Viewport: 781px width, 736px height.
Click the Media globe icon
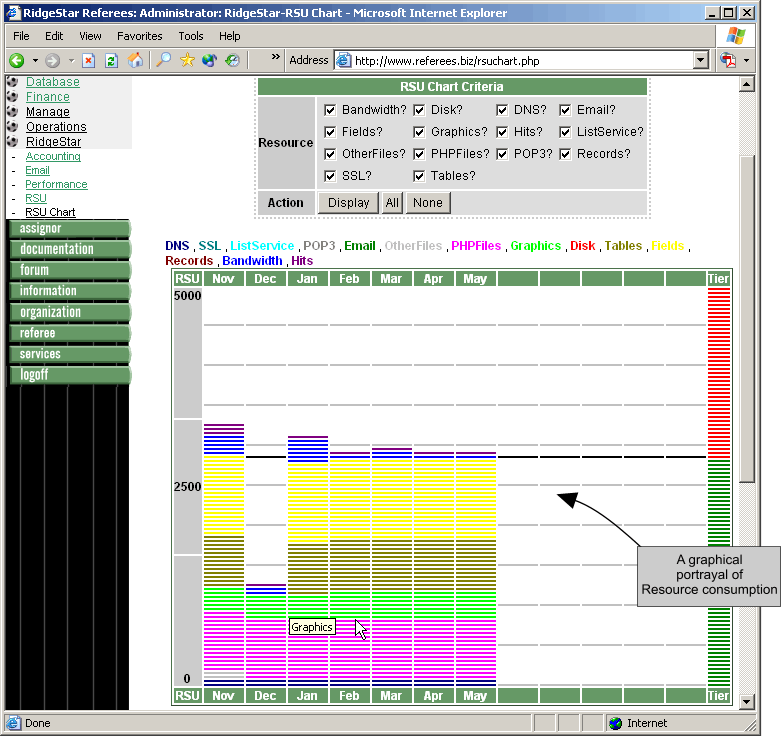pyautogui.click(x=209, y=60)
